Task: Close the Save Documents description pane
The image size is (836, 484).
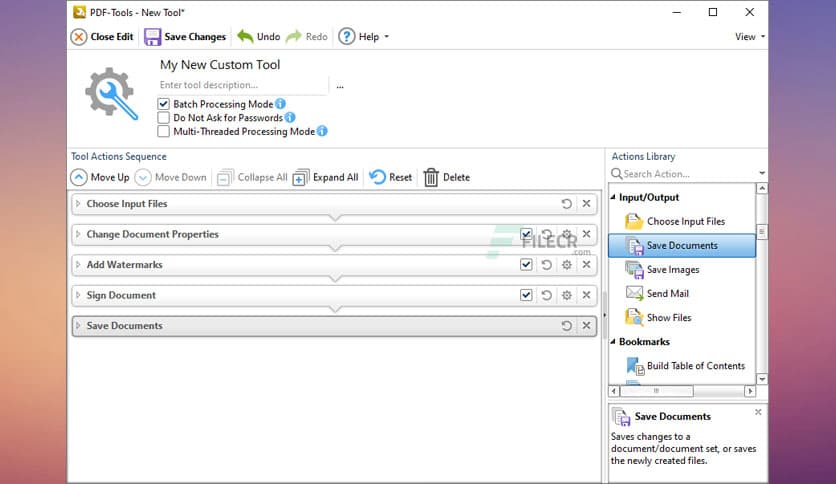Action: (x=758, y=412)
